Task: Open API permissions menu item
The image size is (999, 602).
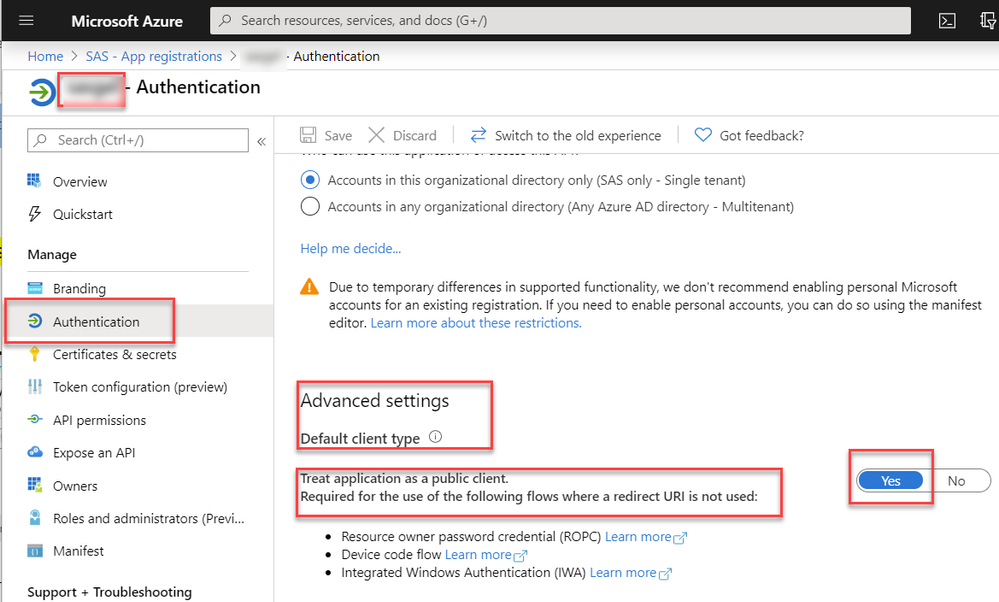Action: point(99,420)
